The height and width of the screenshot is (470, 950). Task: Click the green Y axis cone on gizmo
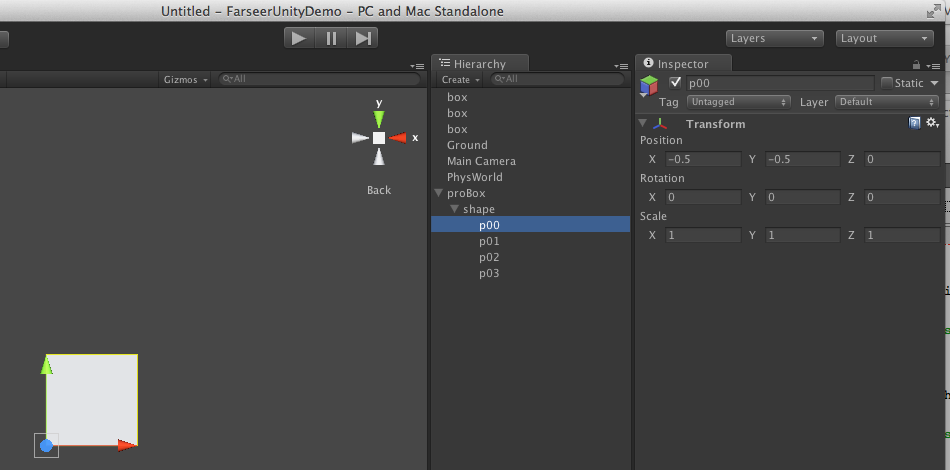(379, 118)
